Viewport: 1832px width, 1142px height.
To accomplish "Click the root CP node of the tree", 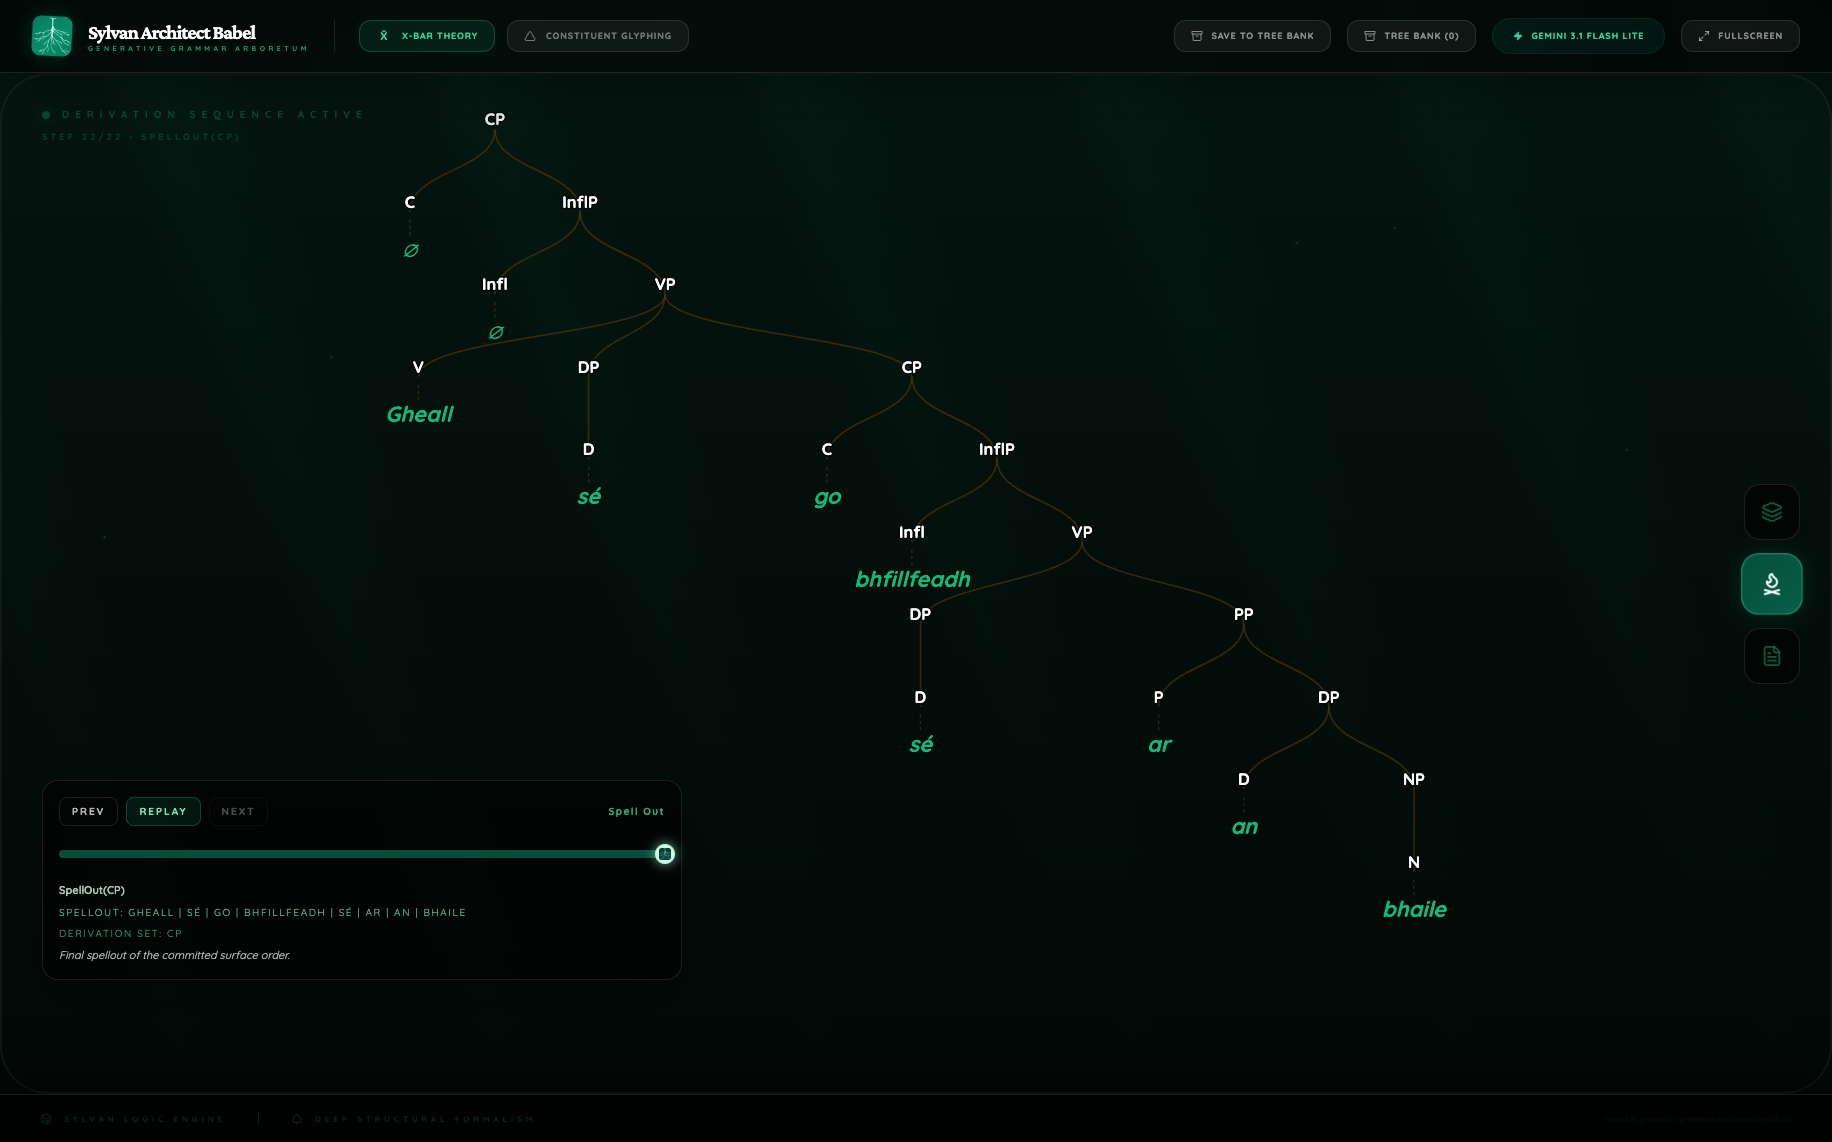I will point(495,119).
